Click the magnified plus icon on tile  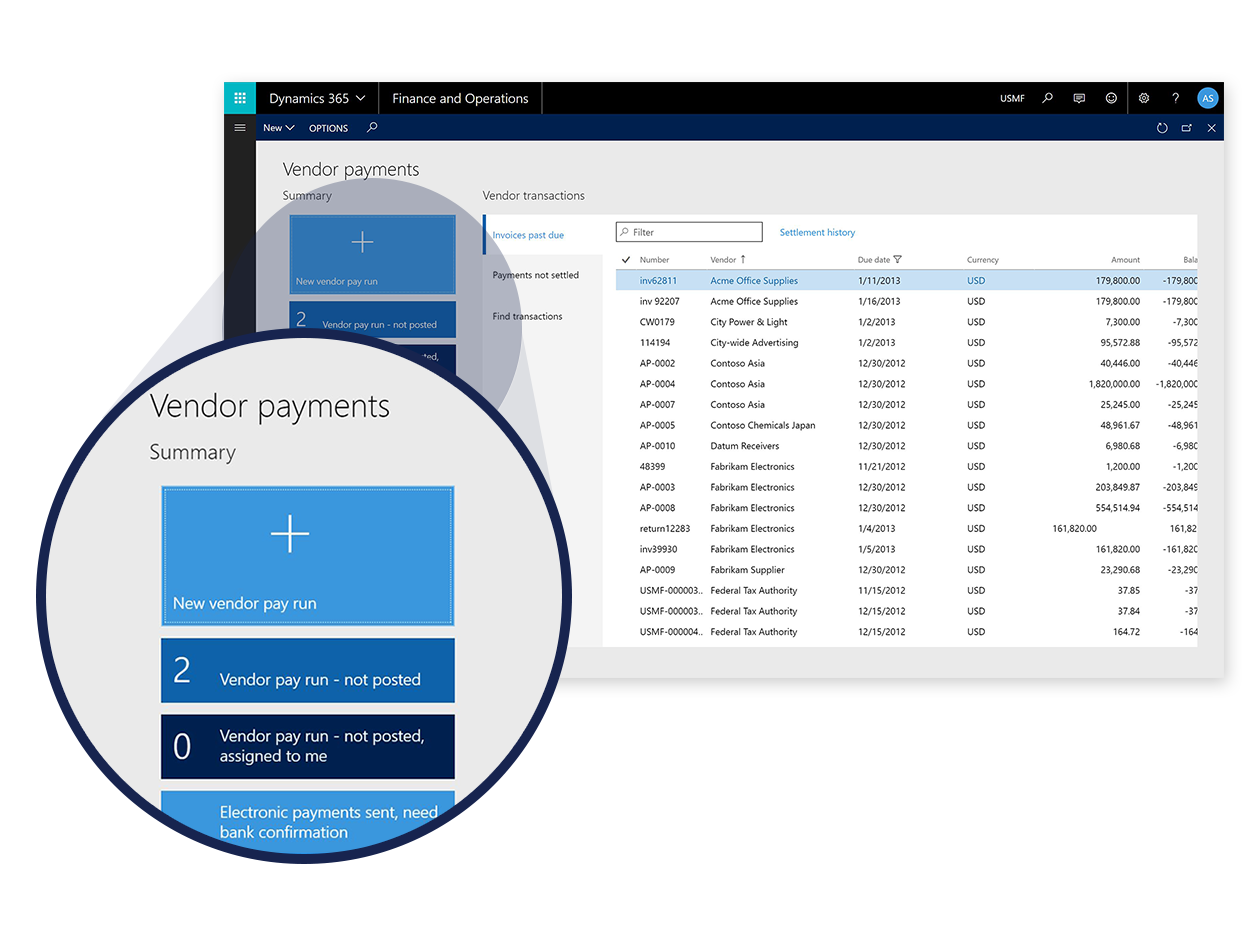(289, 535)
